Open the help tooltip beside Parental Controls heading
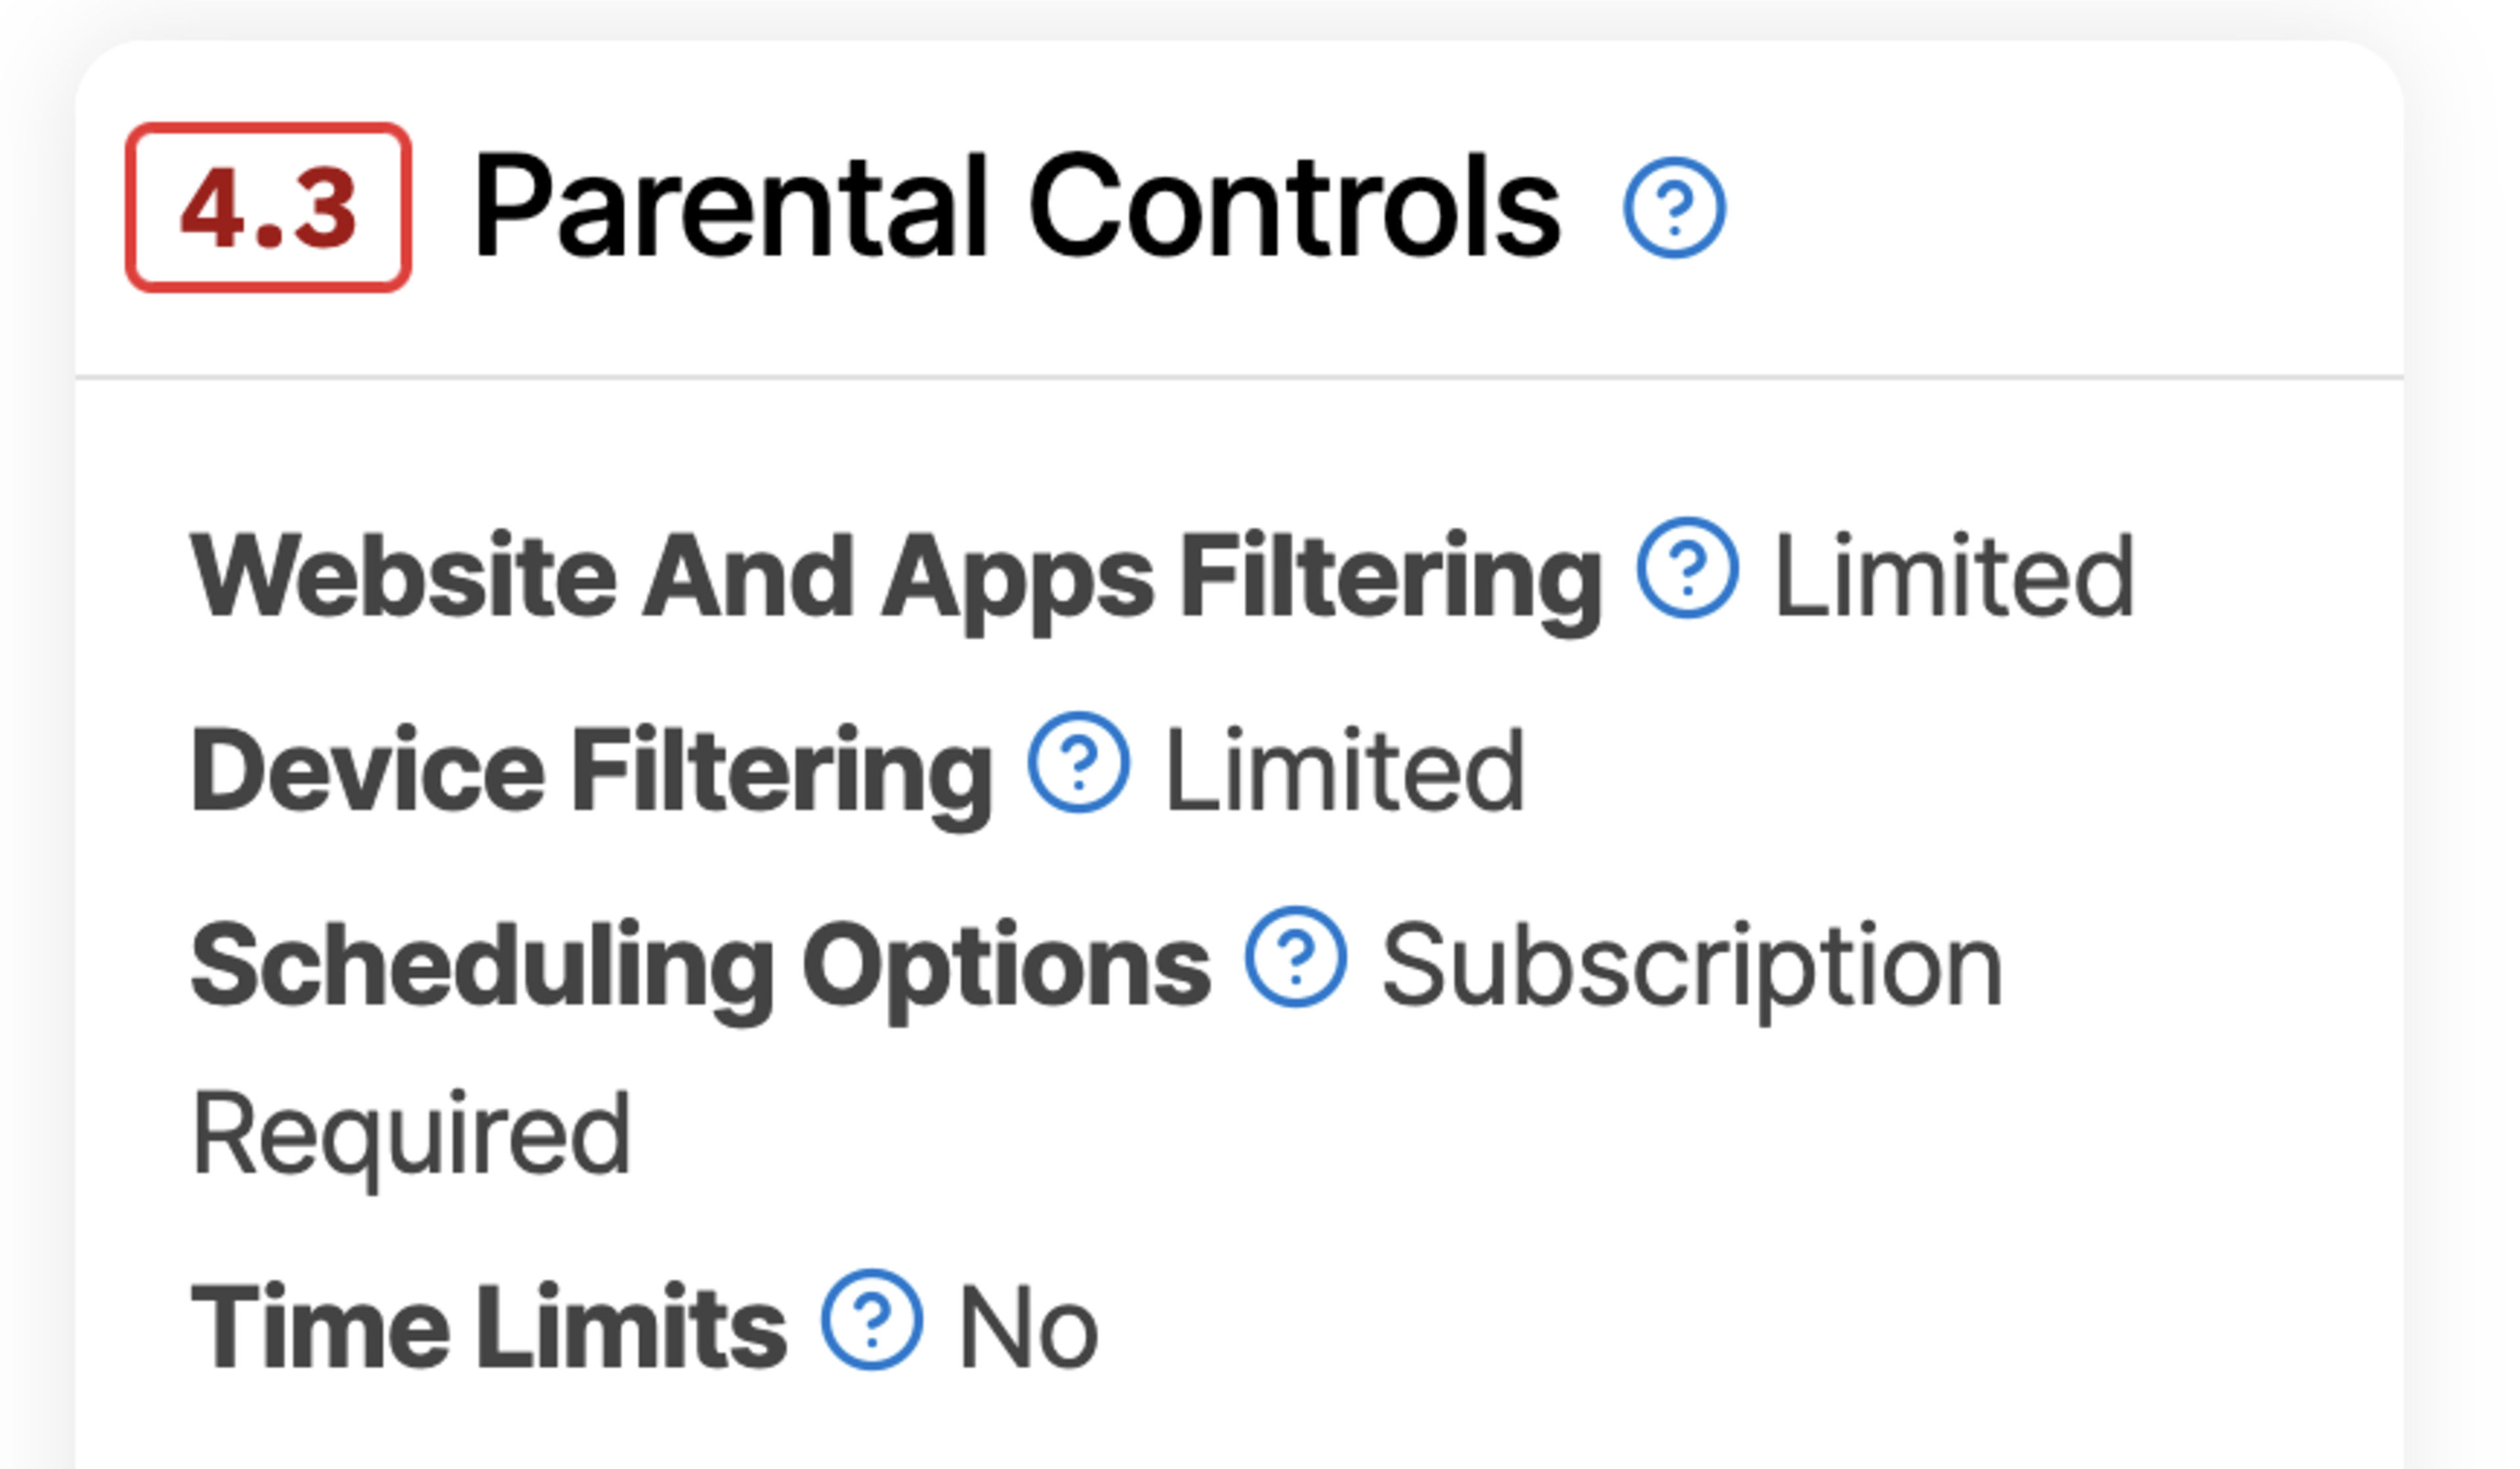The height and width of the screenshot is (1469, 2520). [1673, 207]
